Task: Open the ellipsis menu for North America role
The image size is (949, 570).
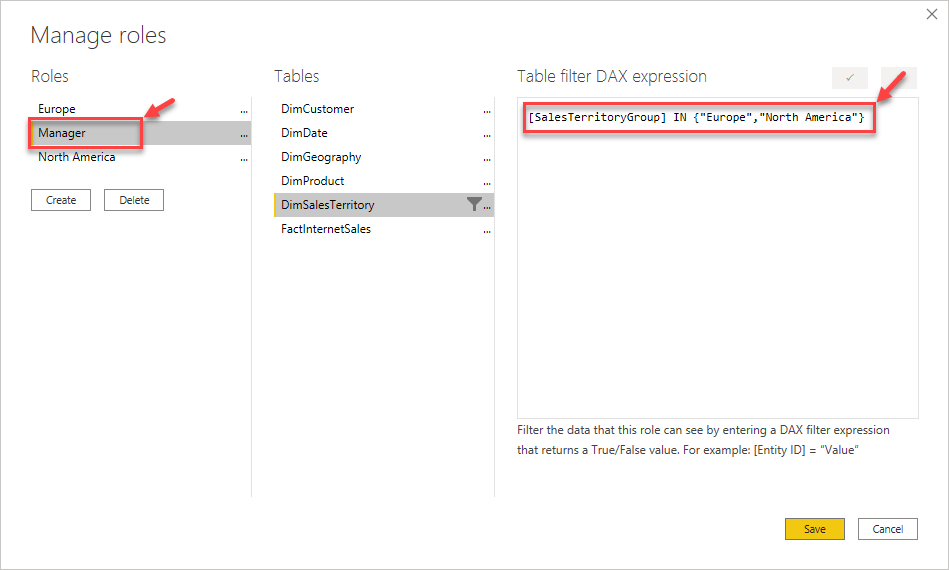Action: tap(244, 158)
